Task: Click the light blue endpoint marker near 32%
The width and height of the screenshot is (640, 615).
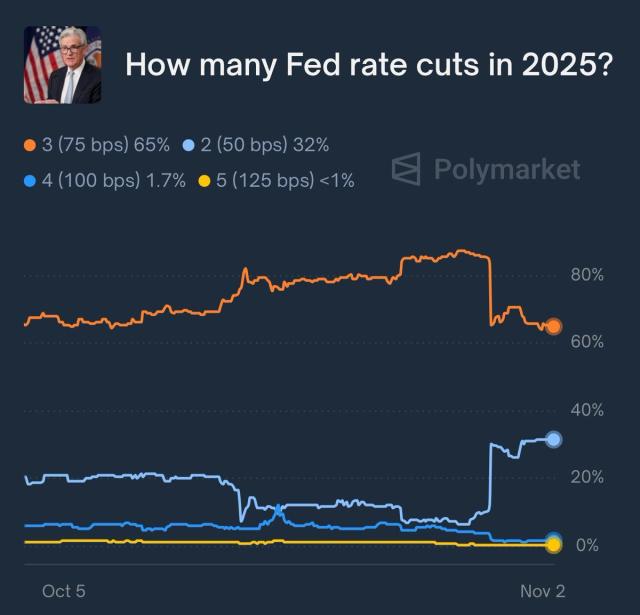Action: coord(553,439)
